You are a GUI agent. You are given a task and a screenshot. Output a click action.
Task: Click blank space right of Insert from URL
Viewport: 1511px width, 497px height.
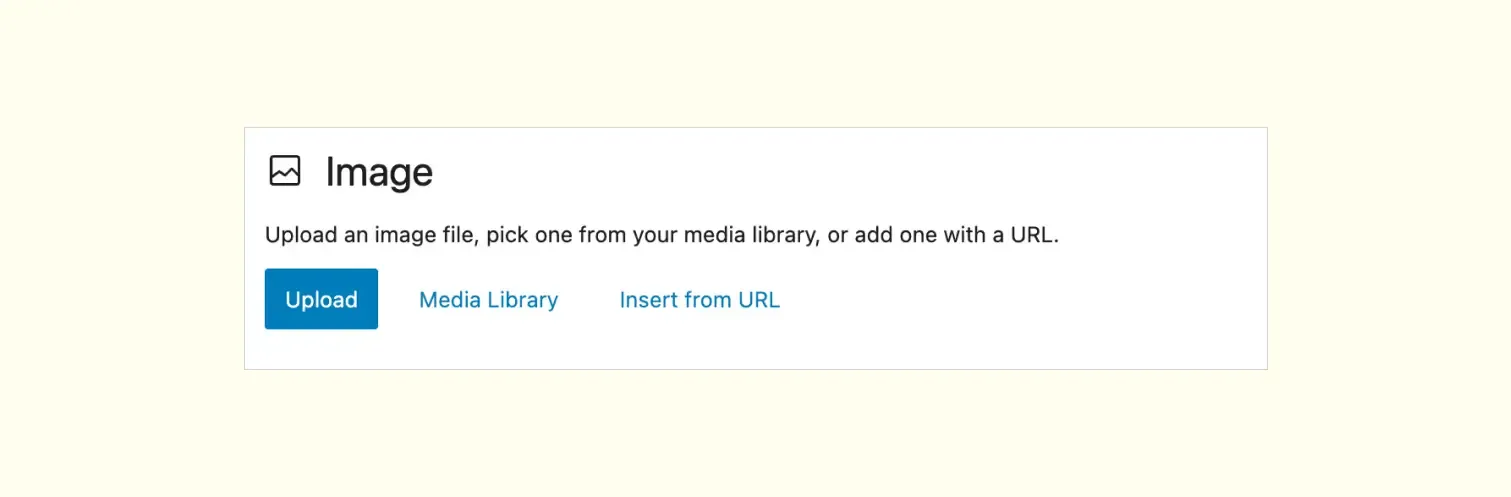click(x=1000, y=300)
